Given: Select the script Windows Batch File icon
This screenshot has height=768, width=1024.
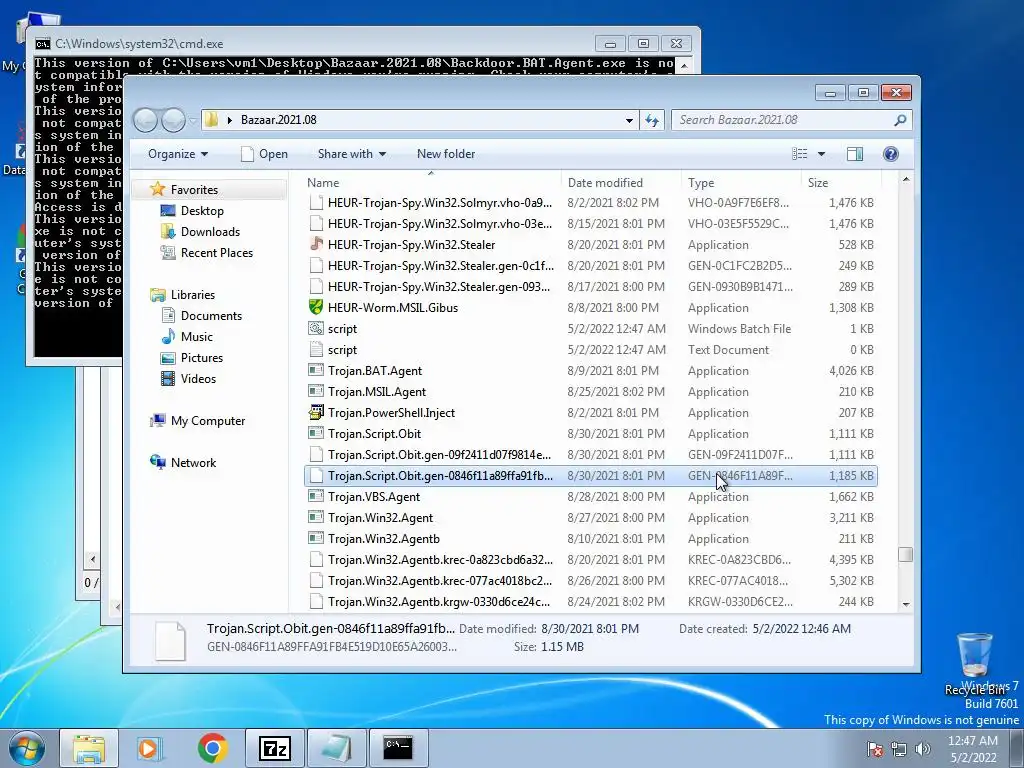Looking at the screenshot, I should 316,328.
